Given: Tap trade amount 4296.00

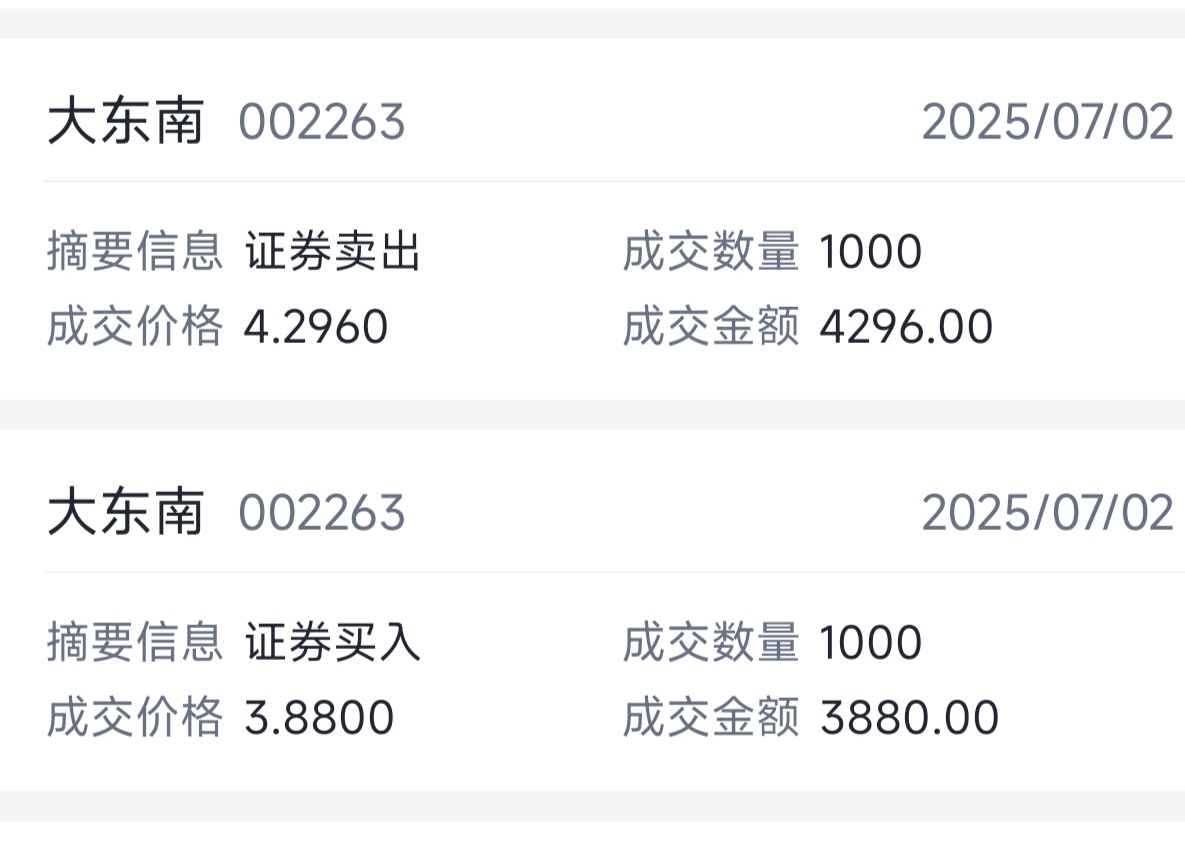Looking at the screenshot, I should click(x=906, y=327).
